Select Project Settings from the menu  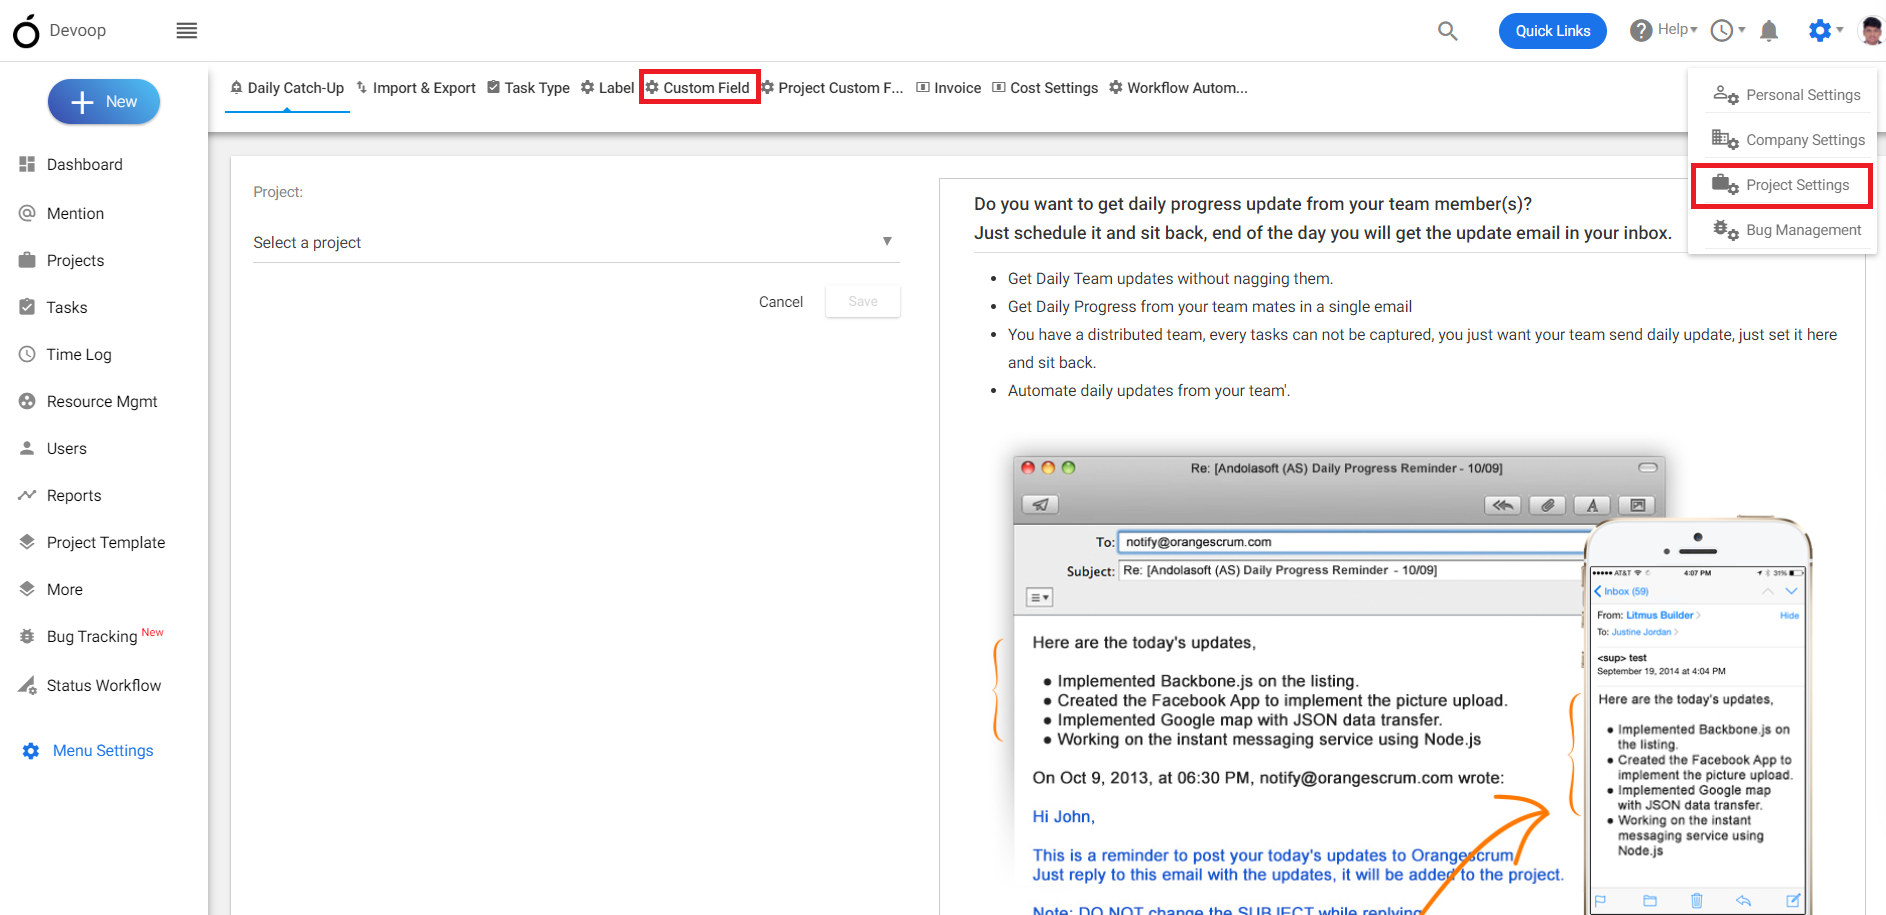(1781, 185)
